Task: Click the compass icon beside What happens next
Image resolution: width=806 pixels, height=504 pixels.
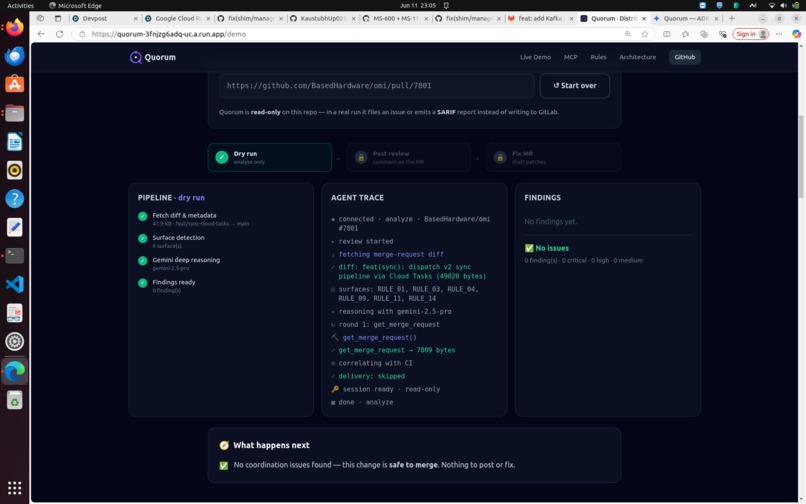Action: coord(224,445)
